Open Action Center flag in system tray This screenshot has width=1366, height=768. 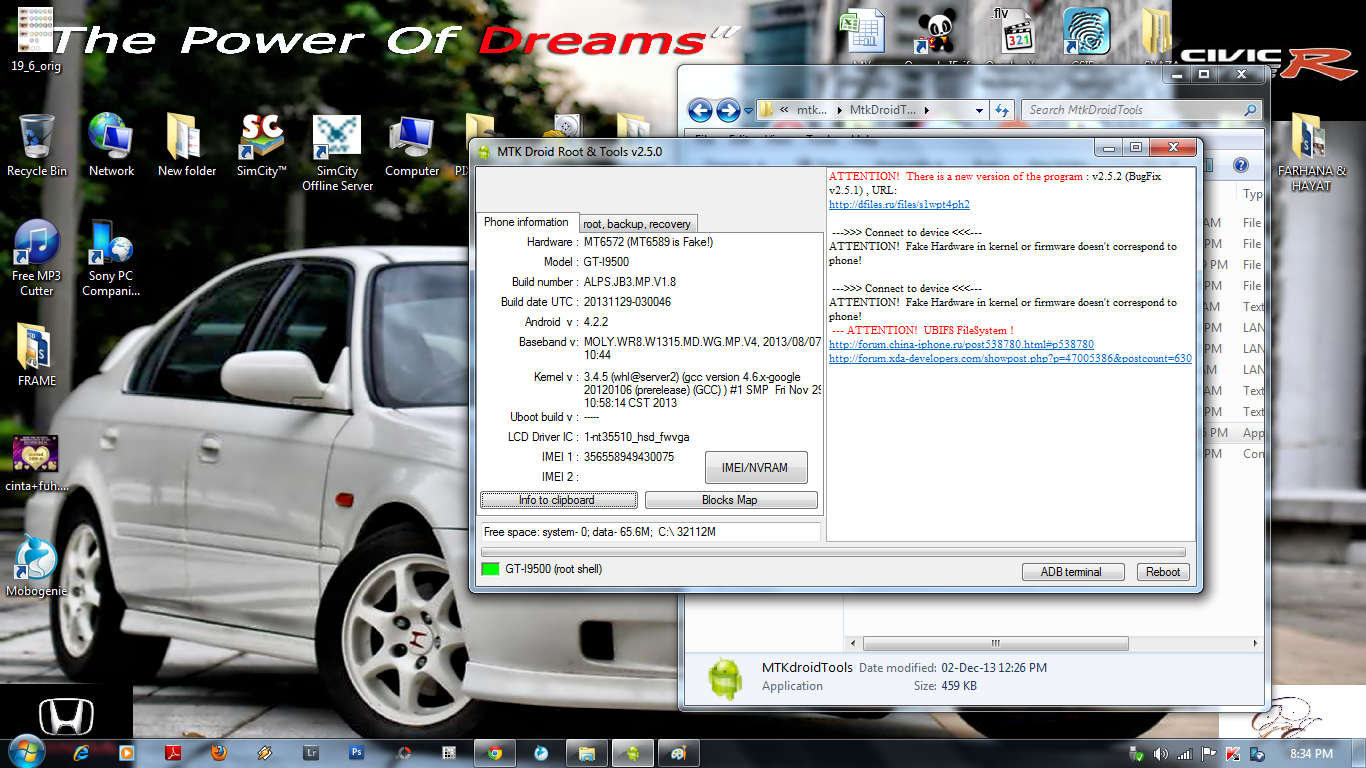[x=1209, y=753]
